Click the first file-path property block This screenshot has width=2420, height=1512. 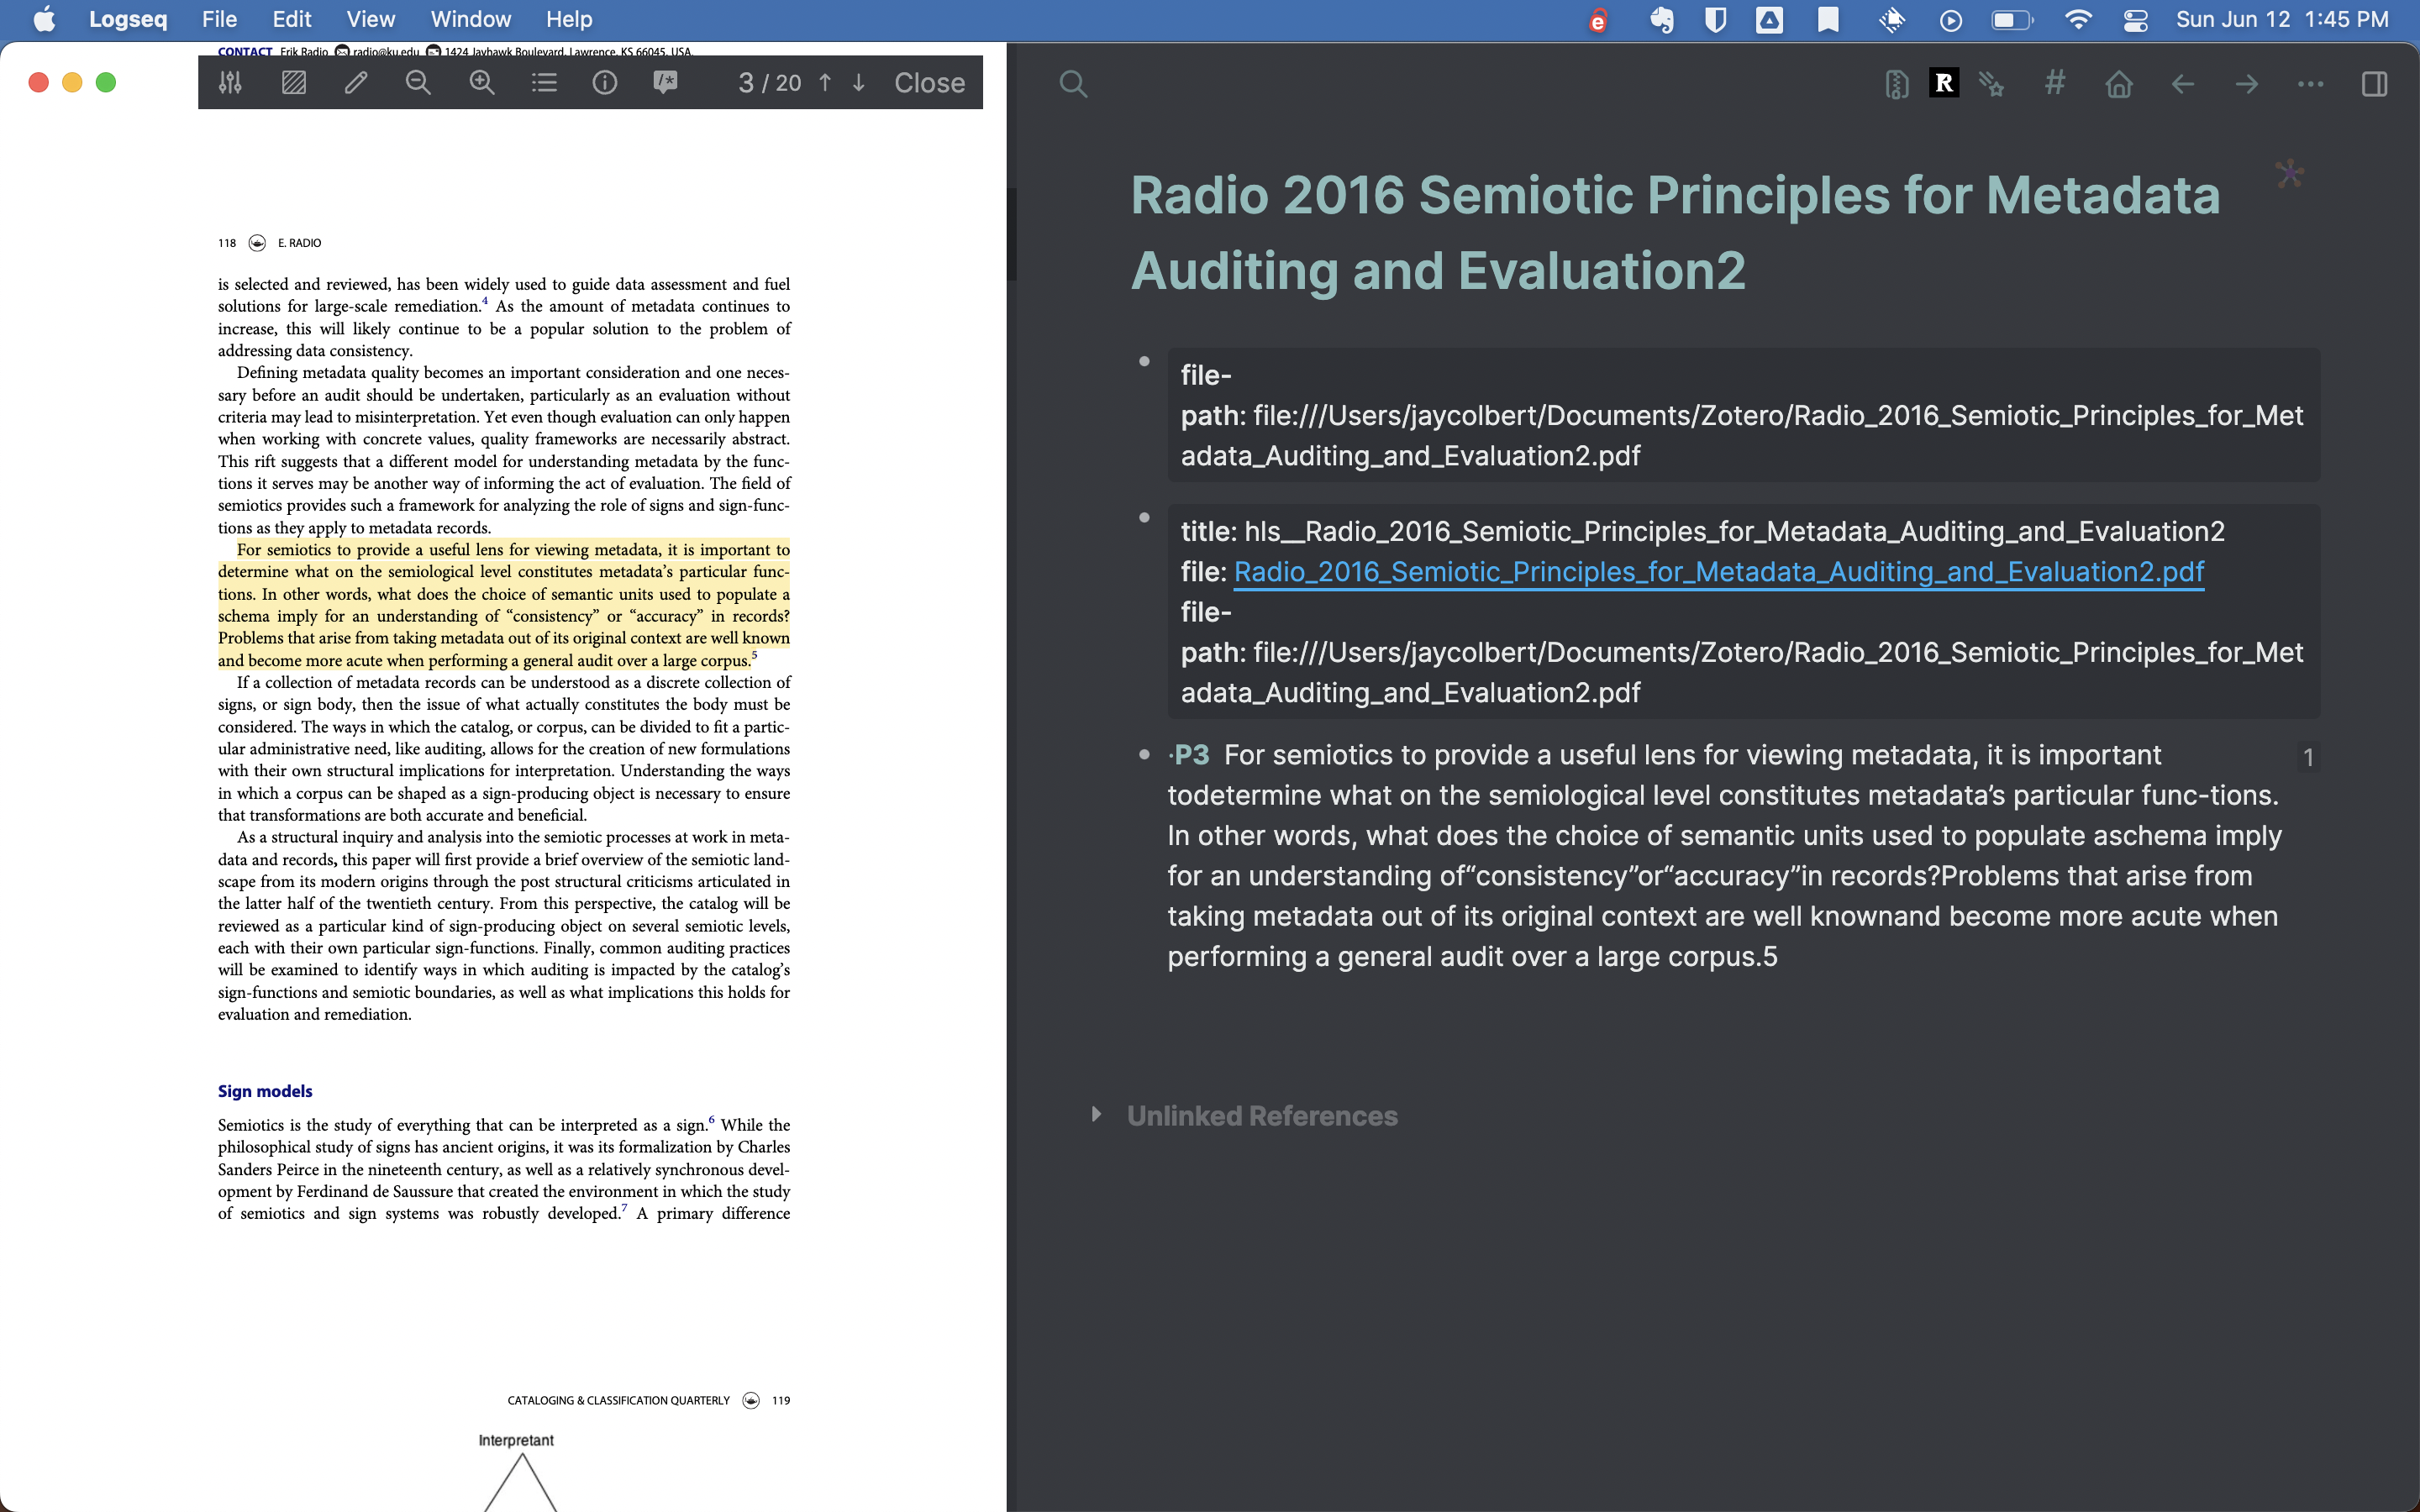[1743, 415]
